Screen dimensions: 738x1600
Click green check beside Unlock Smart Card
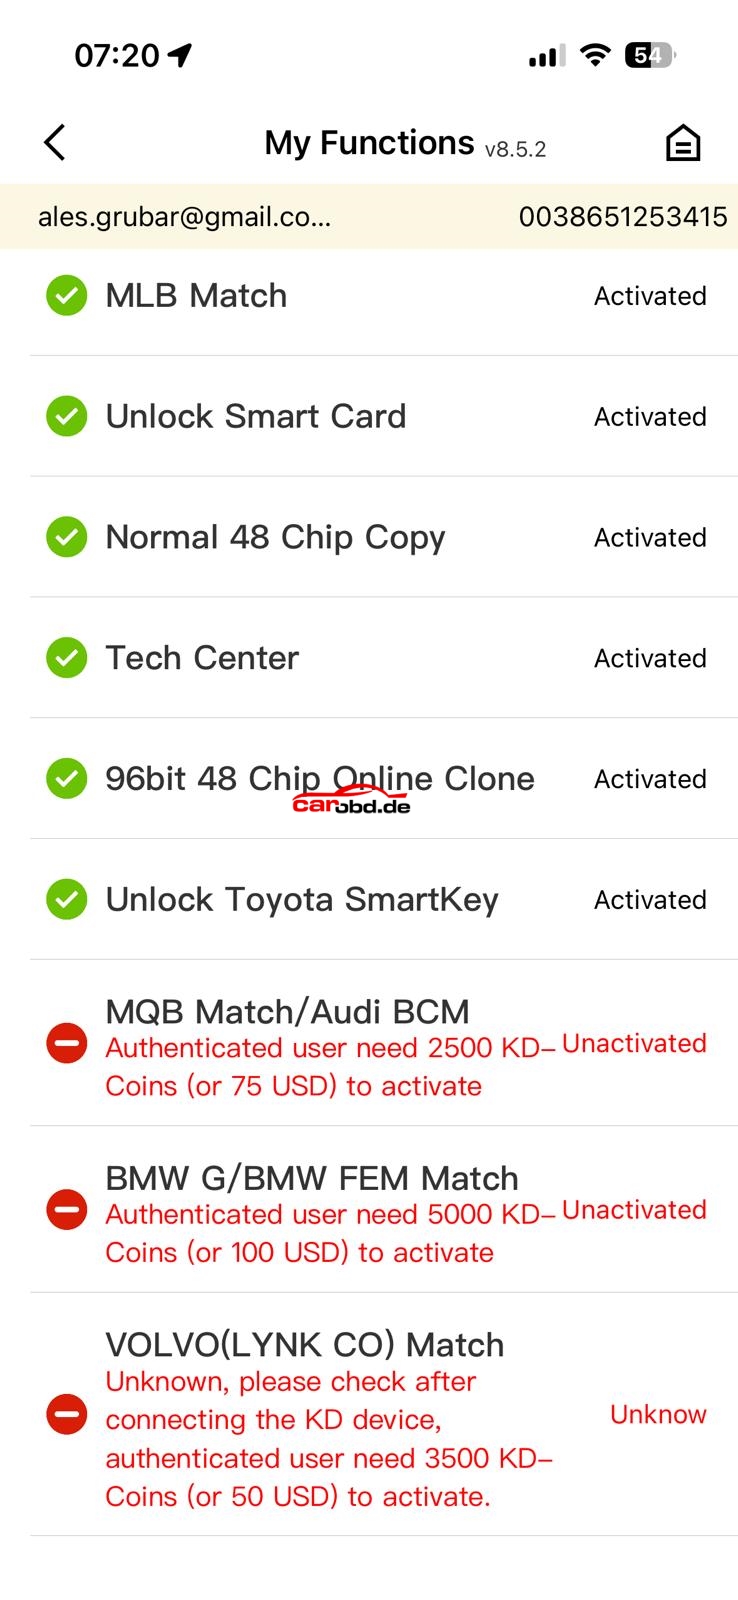[x=67, y=417]
